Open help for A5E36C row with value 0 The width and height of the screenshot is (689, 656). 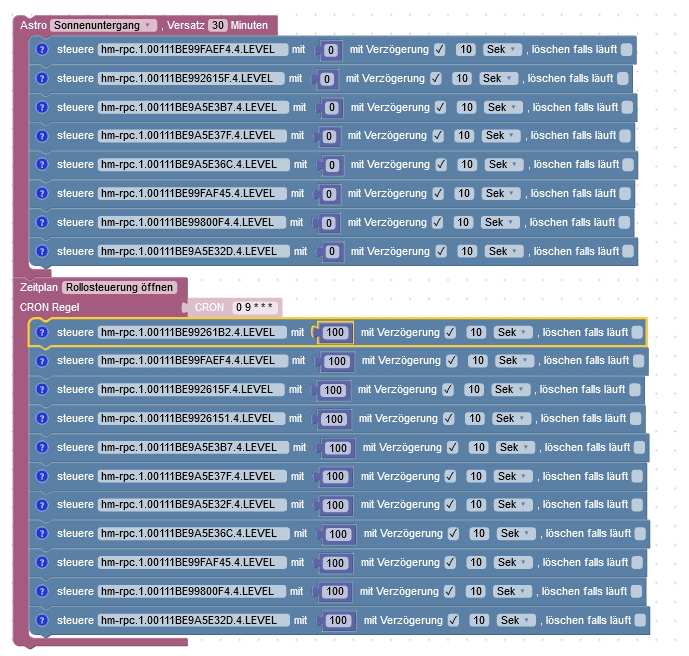(x=42, y=164)
